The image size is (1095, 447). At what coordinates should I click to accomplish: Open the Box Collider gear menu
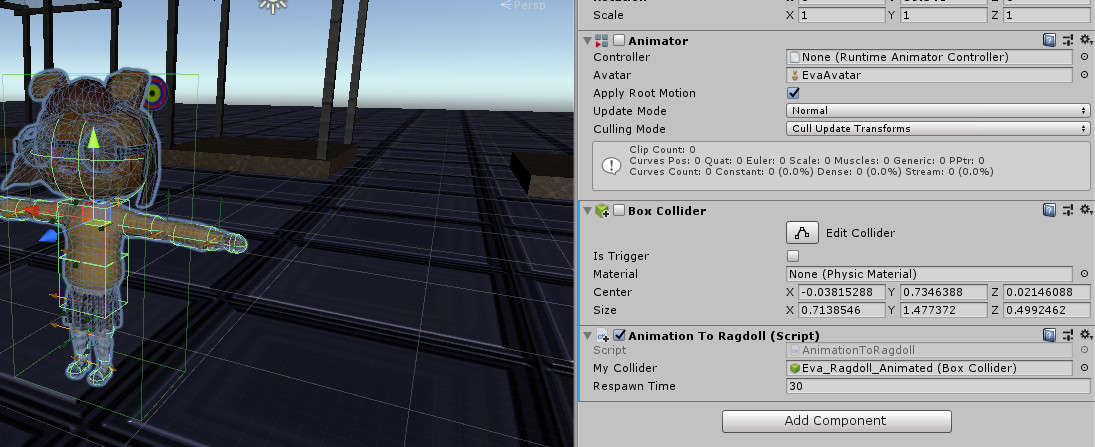(1084, 211)
